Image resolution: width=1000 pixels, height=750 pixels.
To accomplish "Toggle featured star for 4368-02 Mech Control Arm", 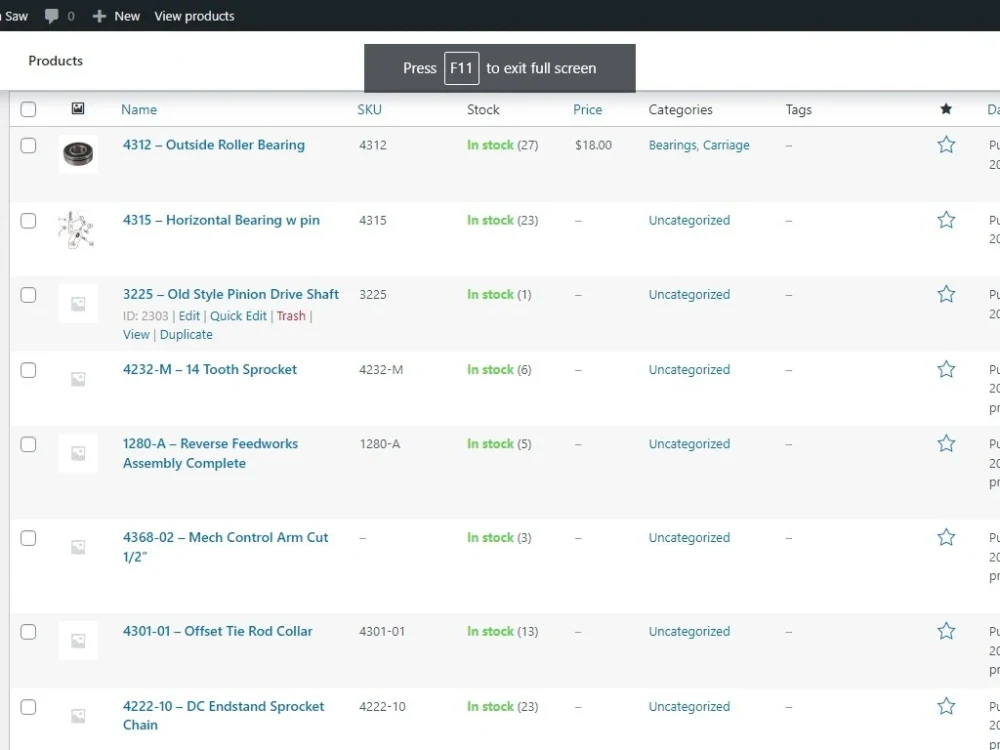I will pos(946,537).
